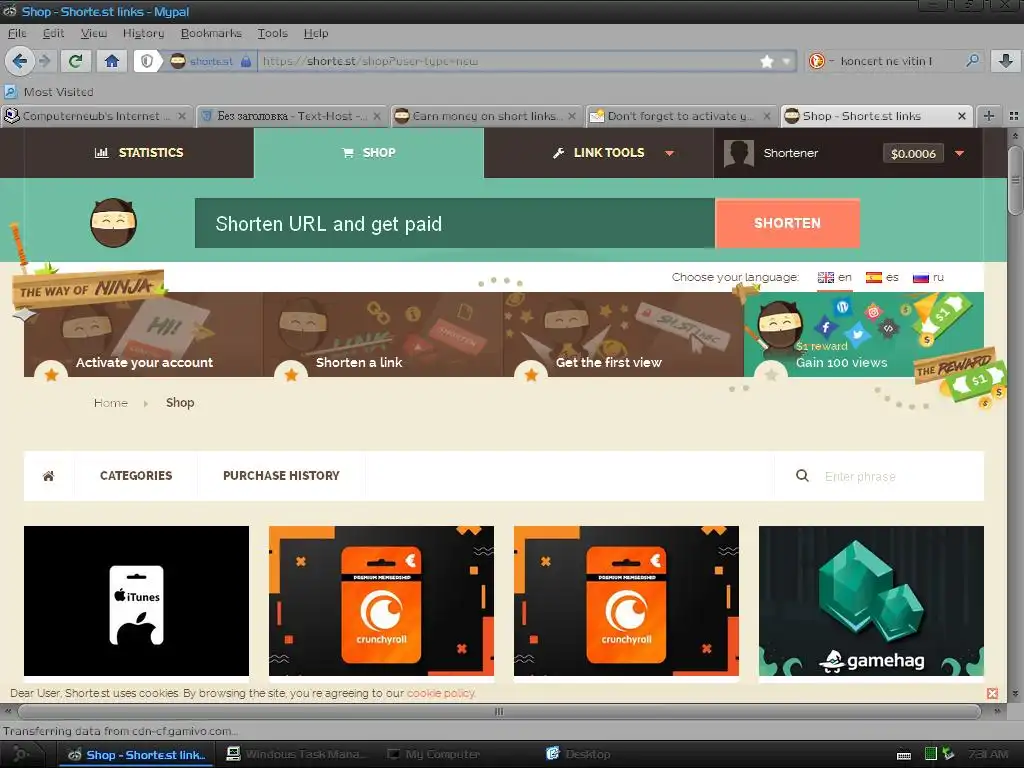
Task: Switch language to Spanish (es)
Action: click(882, 277)
